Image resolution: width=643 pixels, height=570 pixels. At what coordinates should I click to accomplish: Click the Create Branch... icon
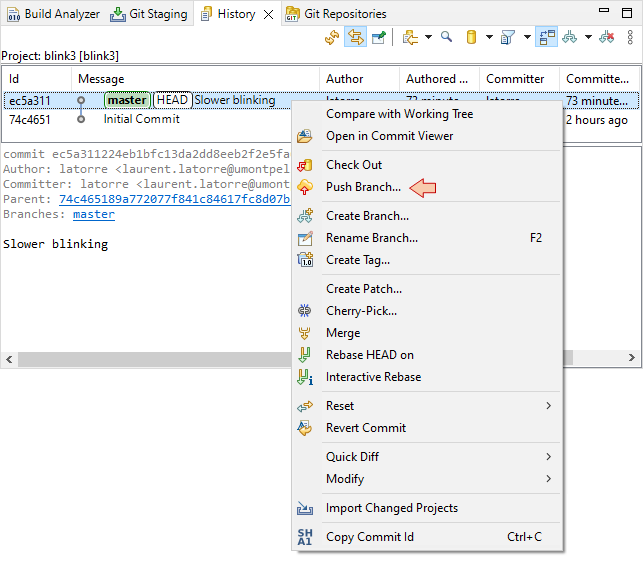[306, 216]
